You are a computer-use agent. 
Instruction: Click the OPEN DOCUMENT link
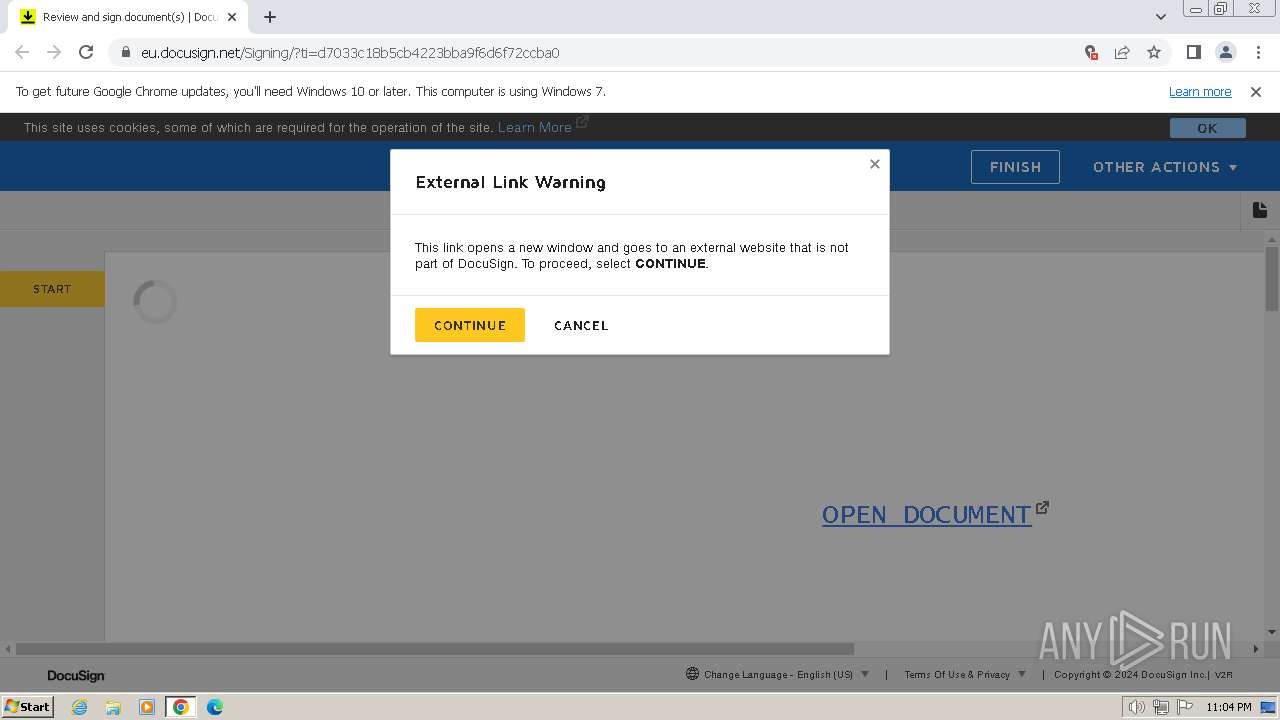coord(926,514)
